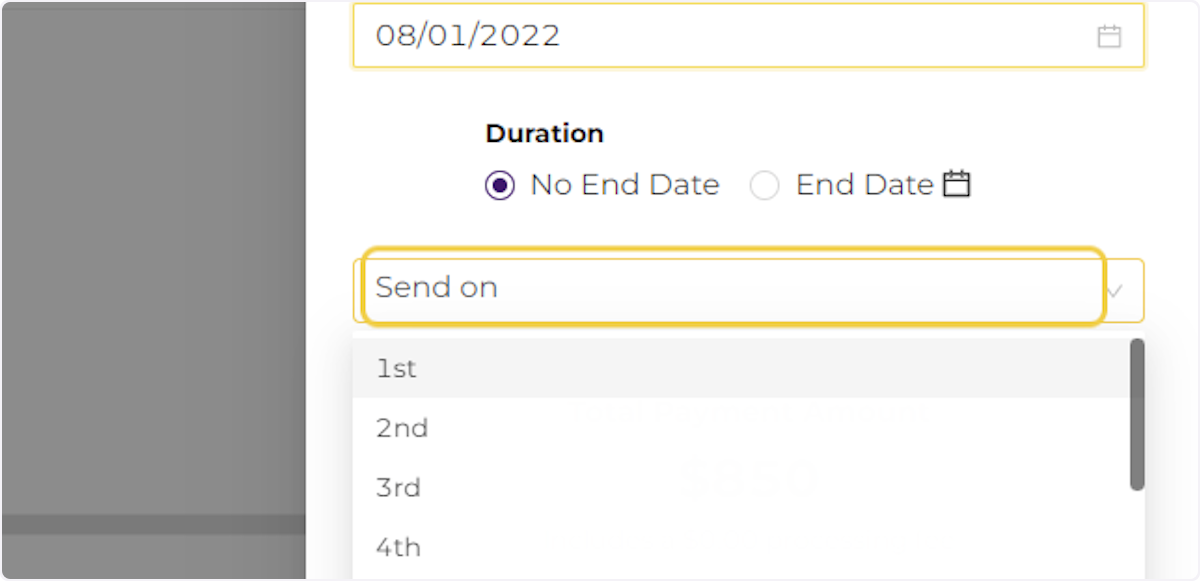Image resolution: width=1200 pixels, height=581 pixels.
Task: Focus the Send on input field
Action: [x=600, y=289]
